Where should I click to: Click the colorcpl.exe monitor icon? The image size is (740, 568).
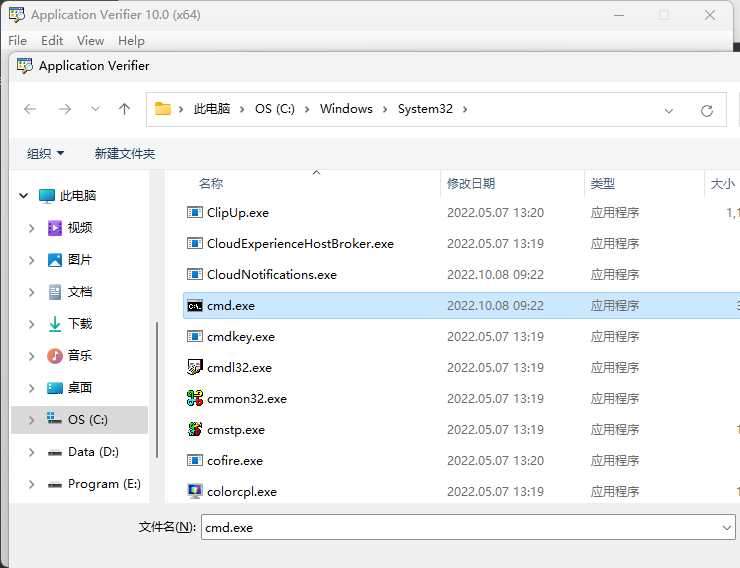pos(194,492)
